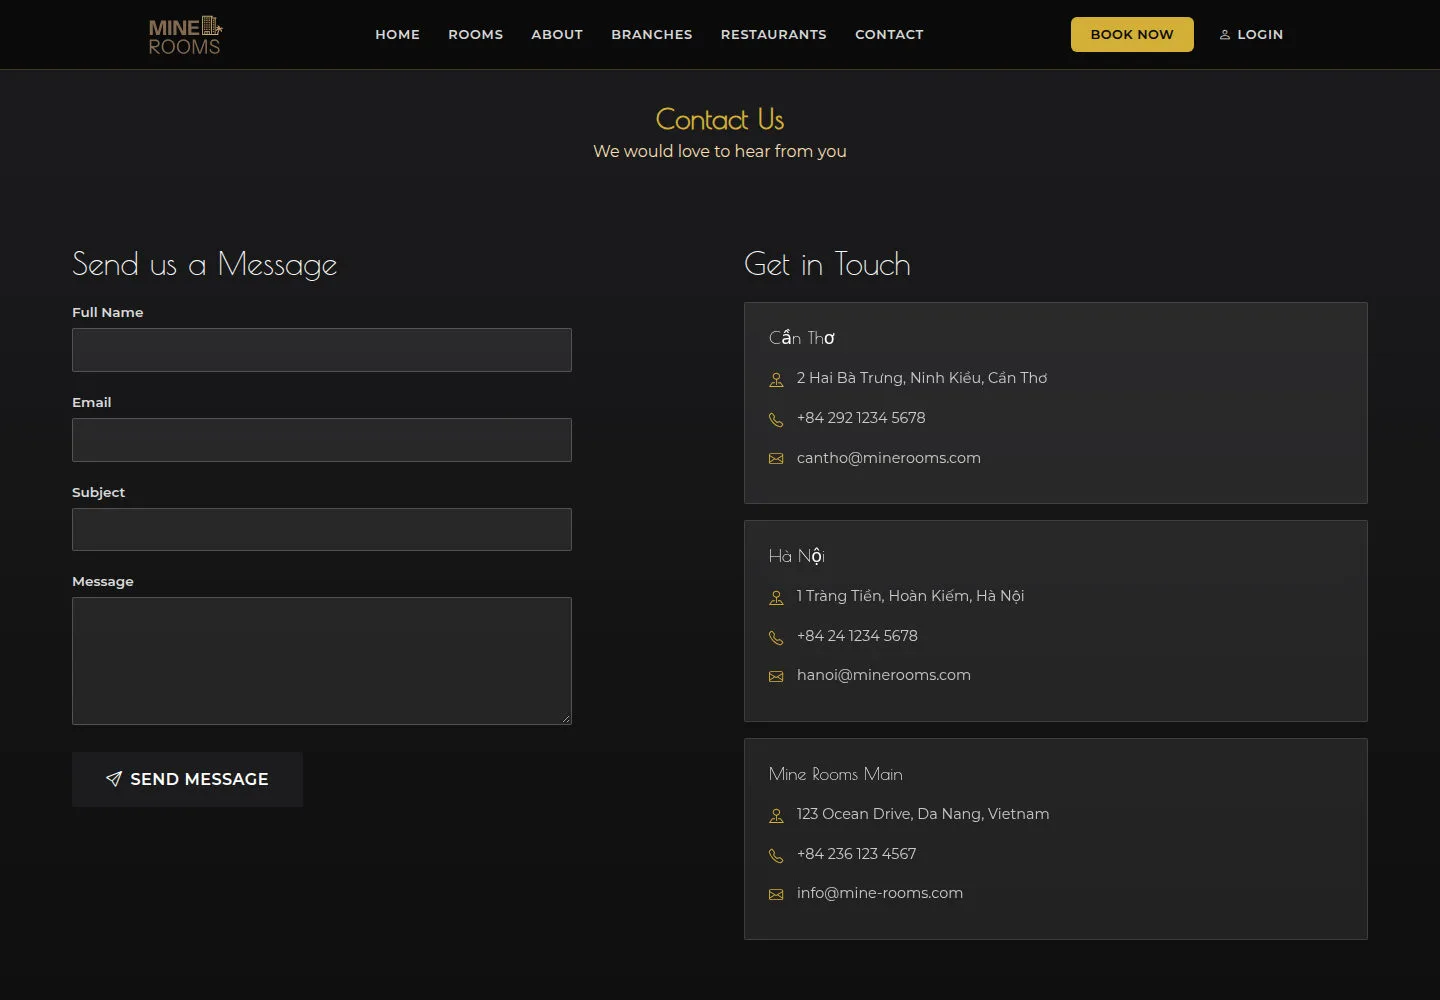Click the phone icon beside +84 236 123 4567
Screen dimensions: 1440x1000
coord(776,855)
